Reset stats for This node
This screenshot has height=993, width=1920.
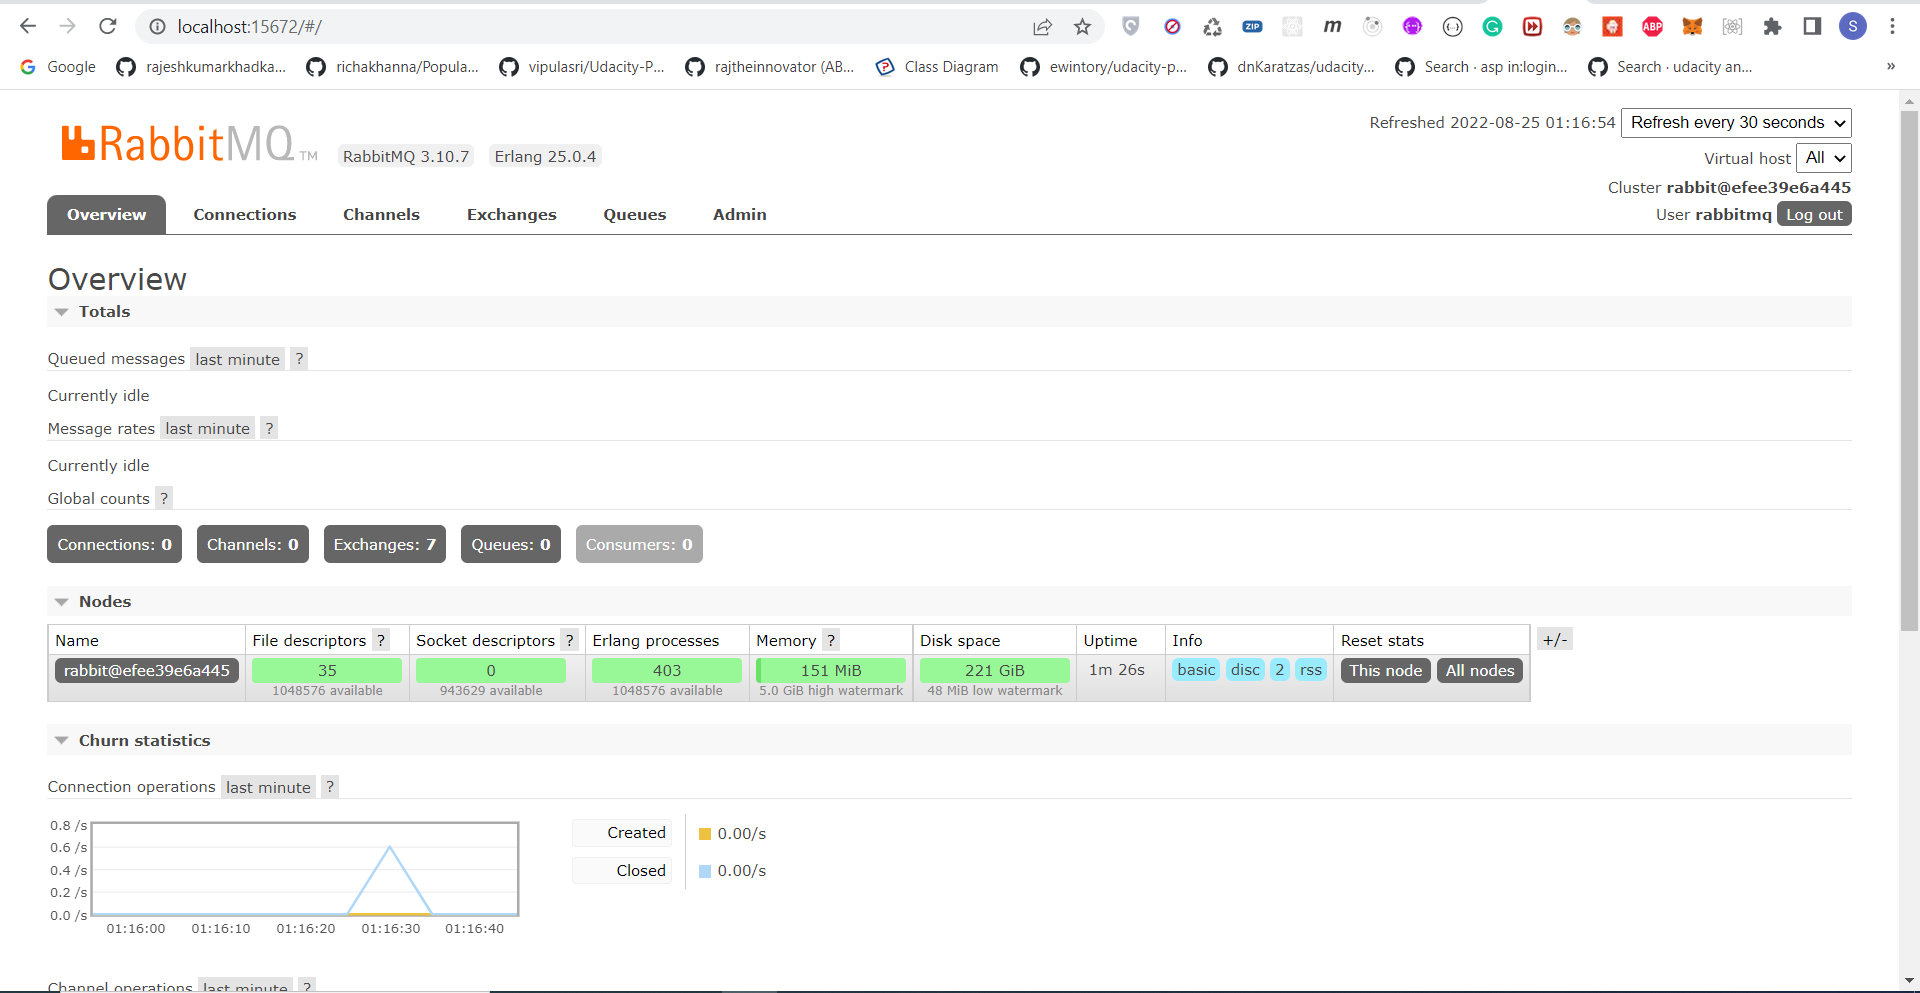pos(1386,670)
